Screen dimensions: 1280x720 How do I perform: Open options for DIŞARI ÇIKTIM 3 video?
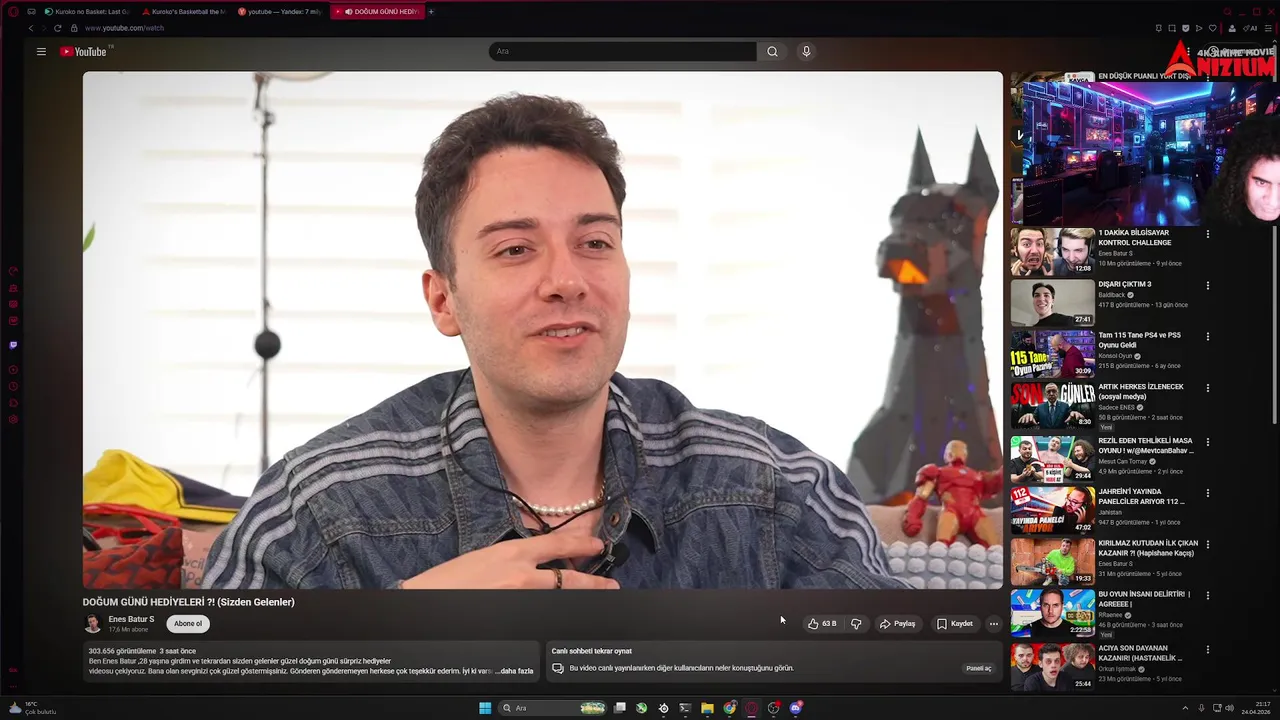point(1207,285)
